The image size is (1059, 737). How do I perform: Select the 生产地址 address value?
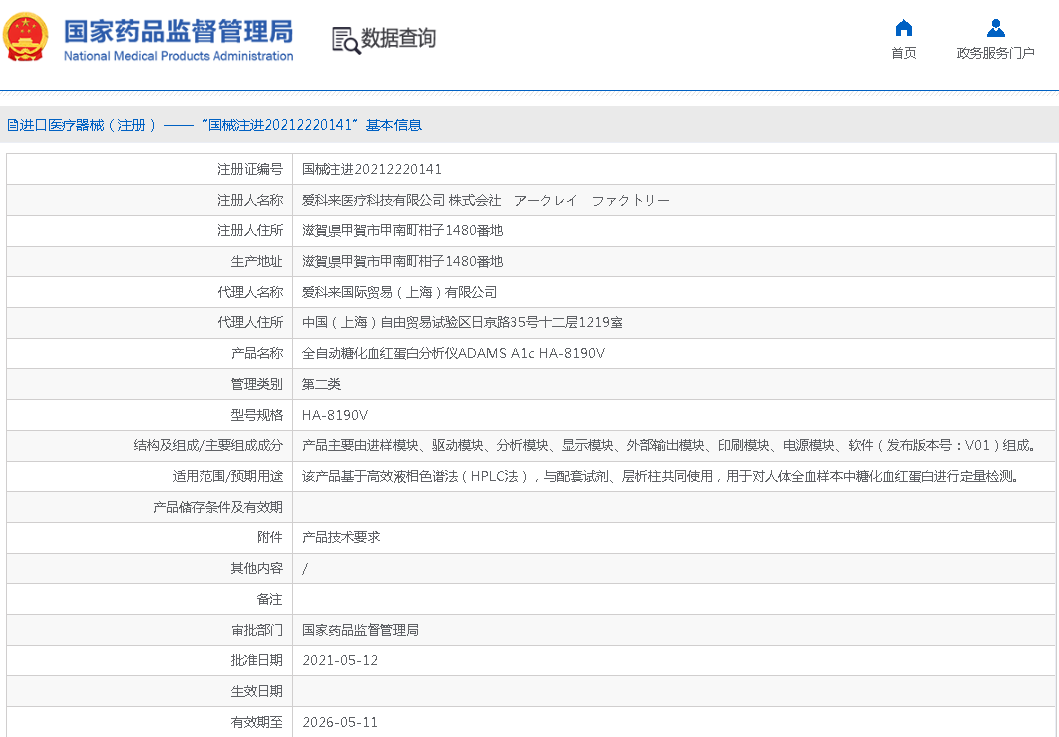point(403,261)
